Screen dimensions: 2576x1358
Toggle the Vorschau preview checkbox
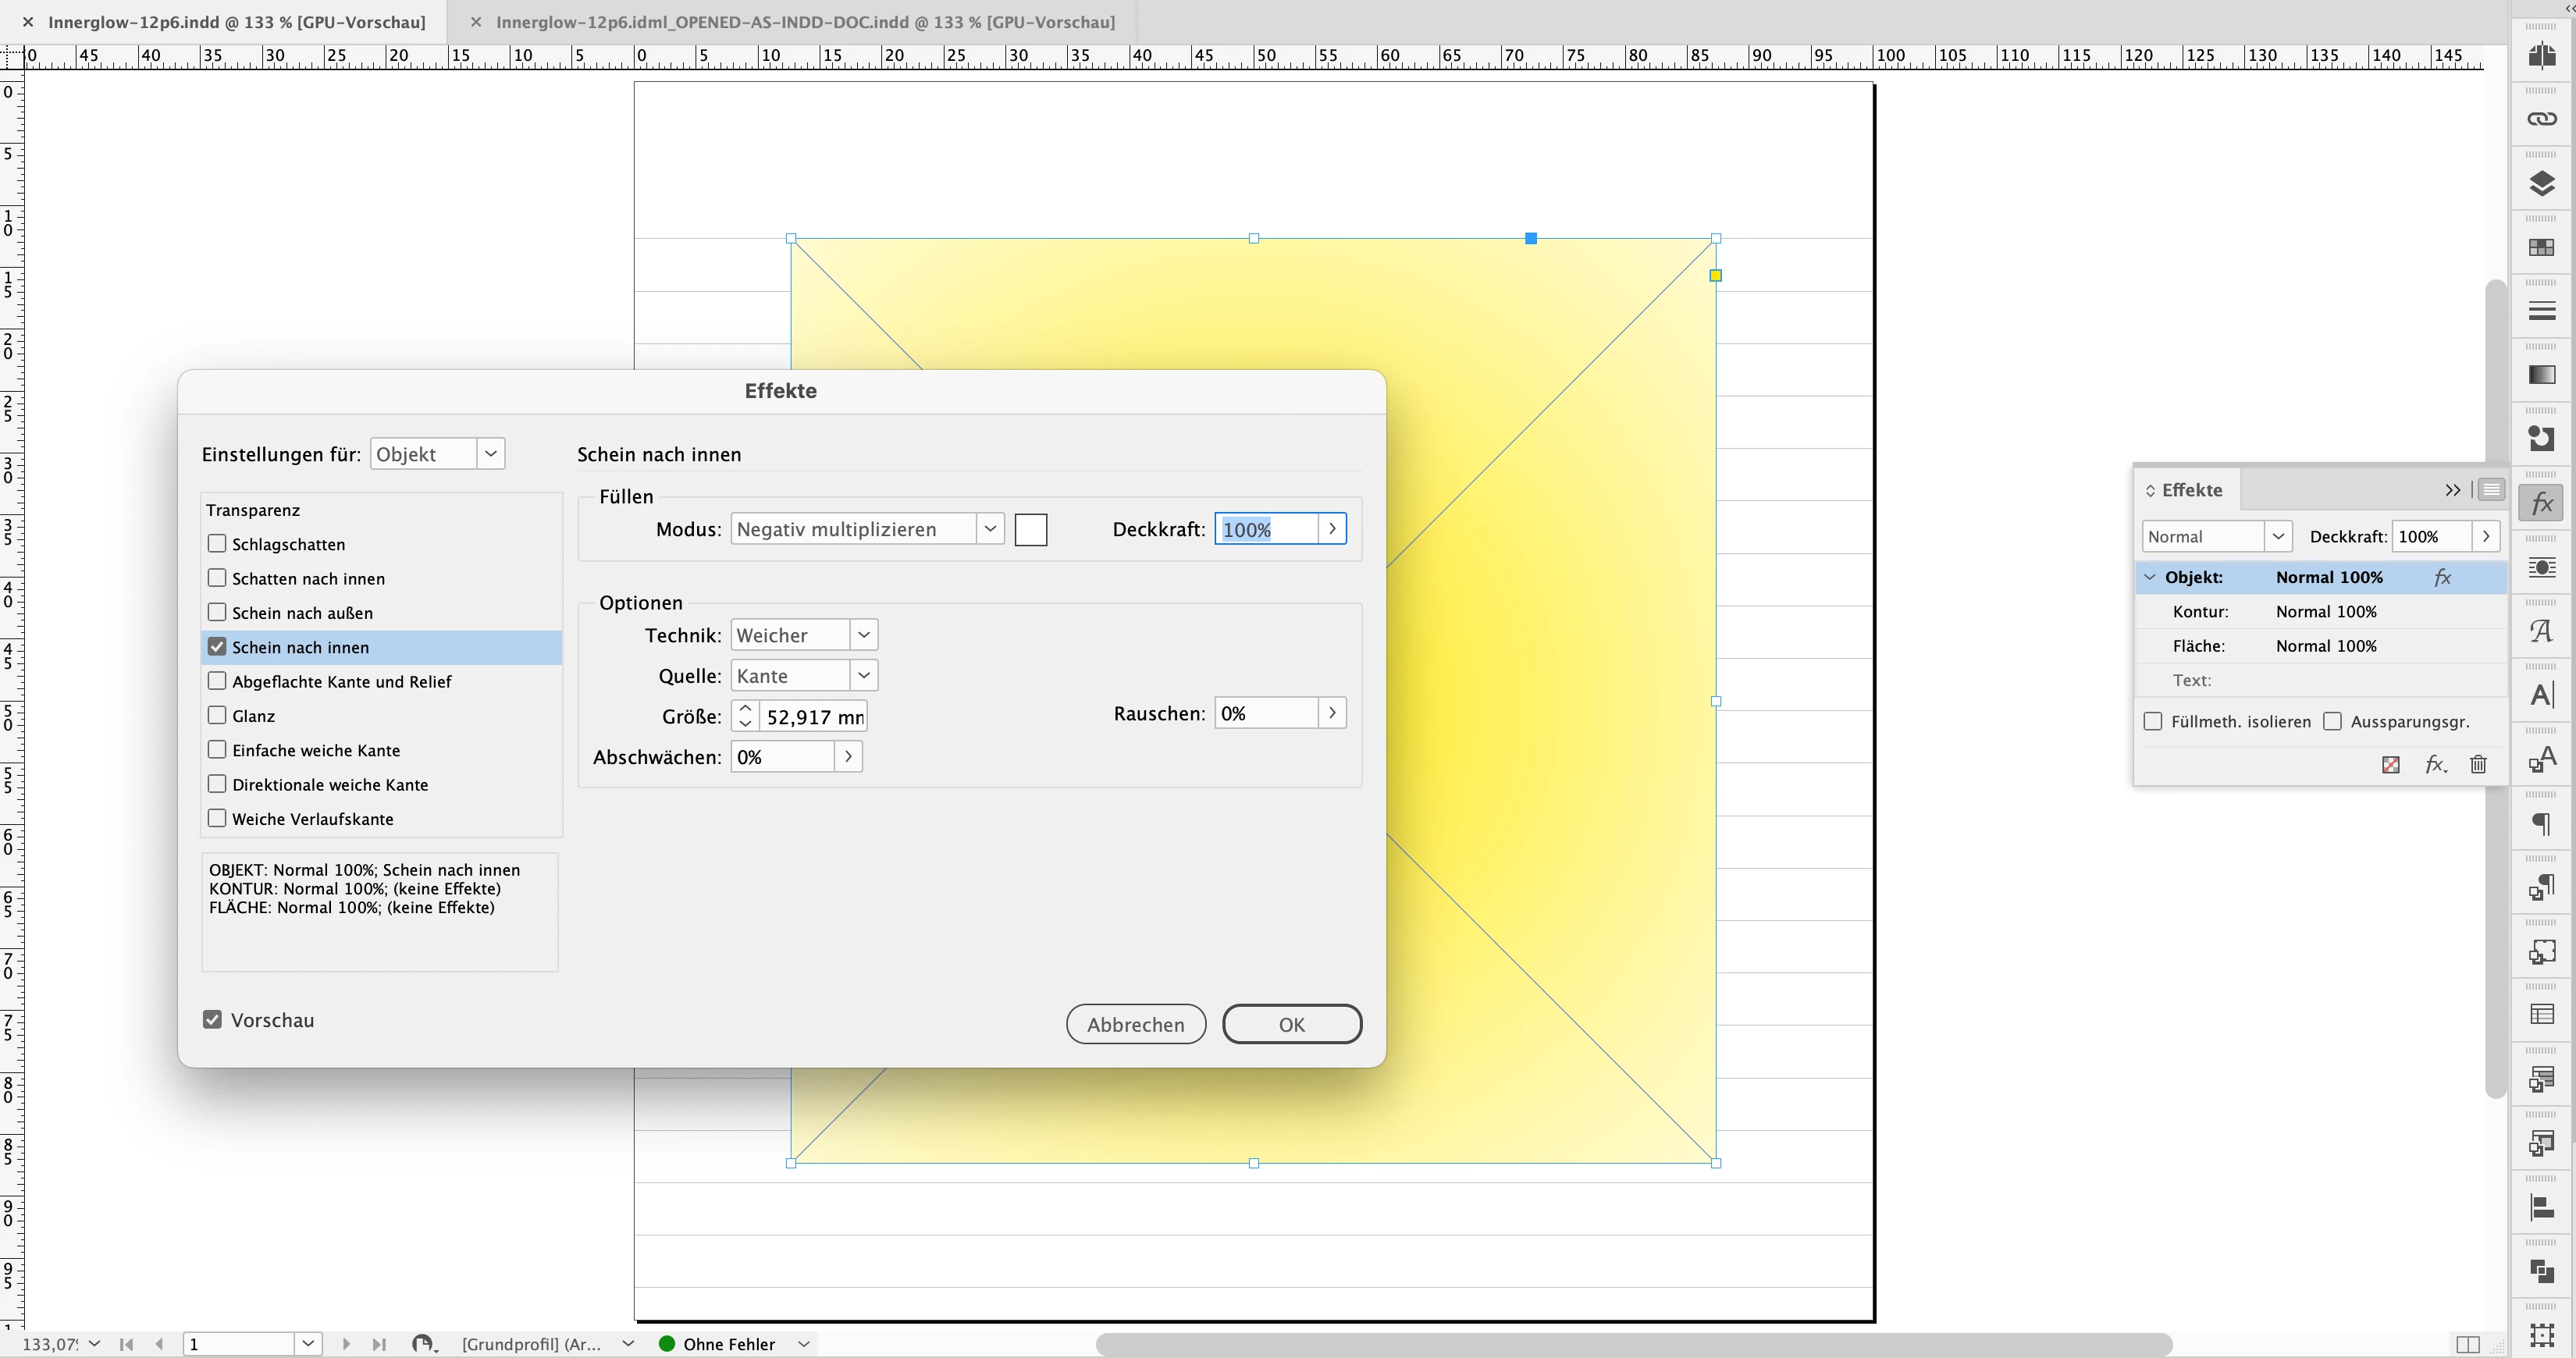[x=212, y=1020]
